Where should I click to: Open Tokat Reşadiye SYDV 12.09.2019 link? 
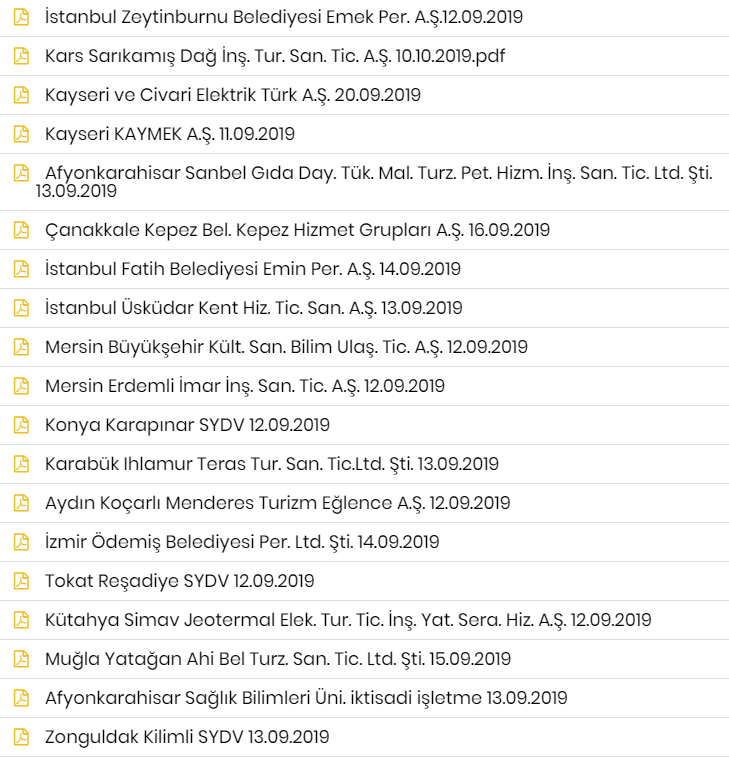point(179,581)
